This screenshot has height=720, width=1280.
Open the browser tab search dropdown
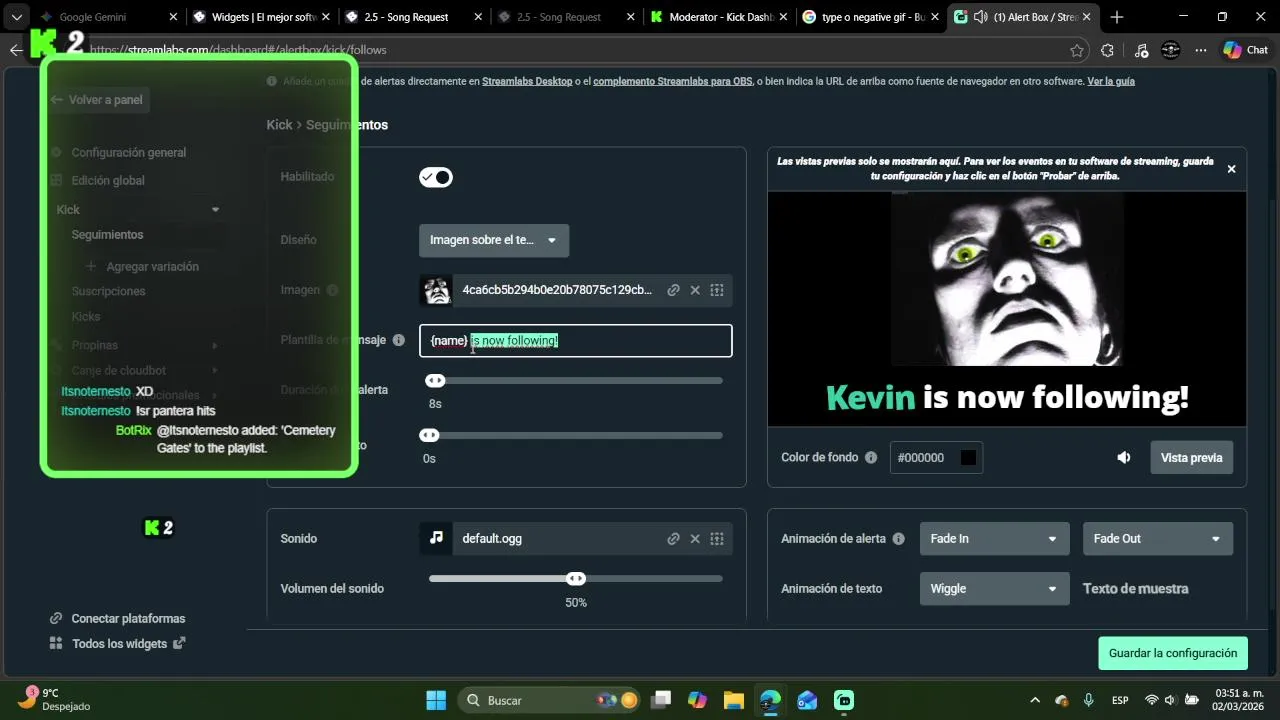16,17
